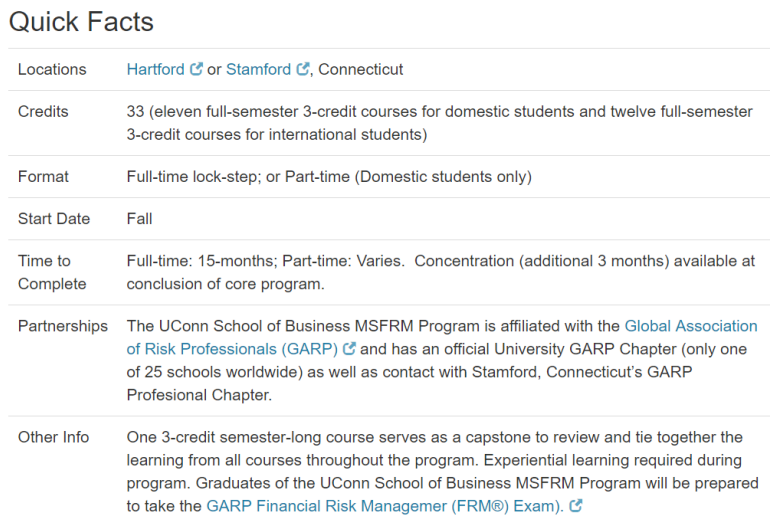Click the external-link icon beside Stamford
770x522 pixels.
coord(302,70)
